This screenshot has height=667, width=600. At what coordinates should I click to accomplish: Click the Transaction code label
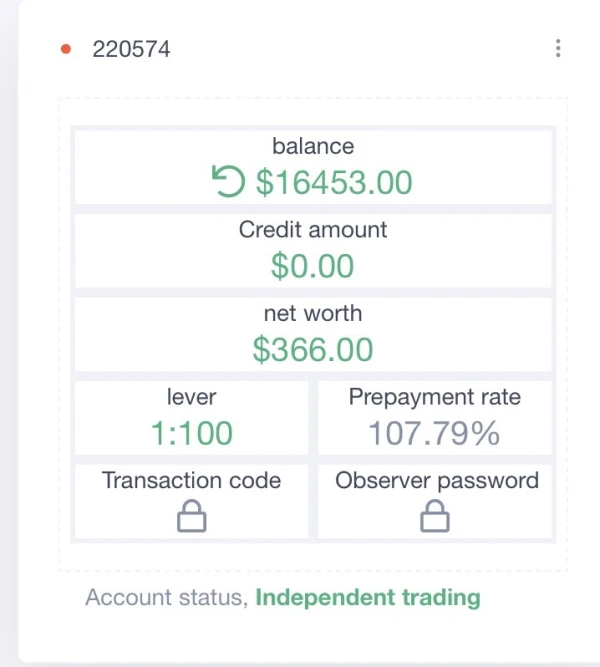click(191, 480)
